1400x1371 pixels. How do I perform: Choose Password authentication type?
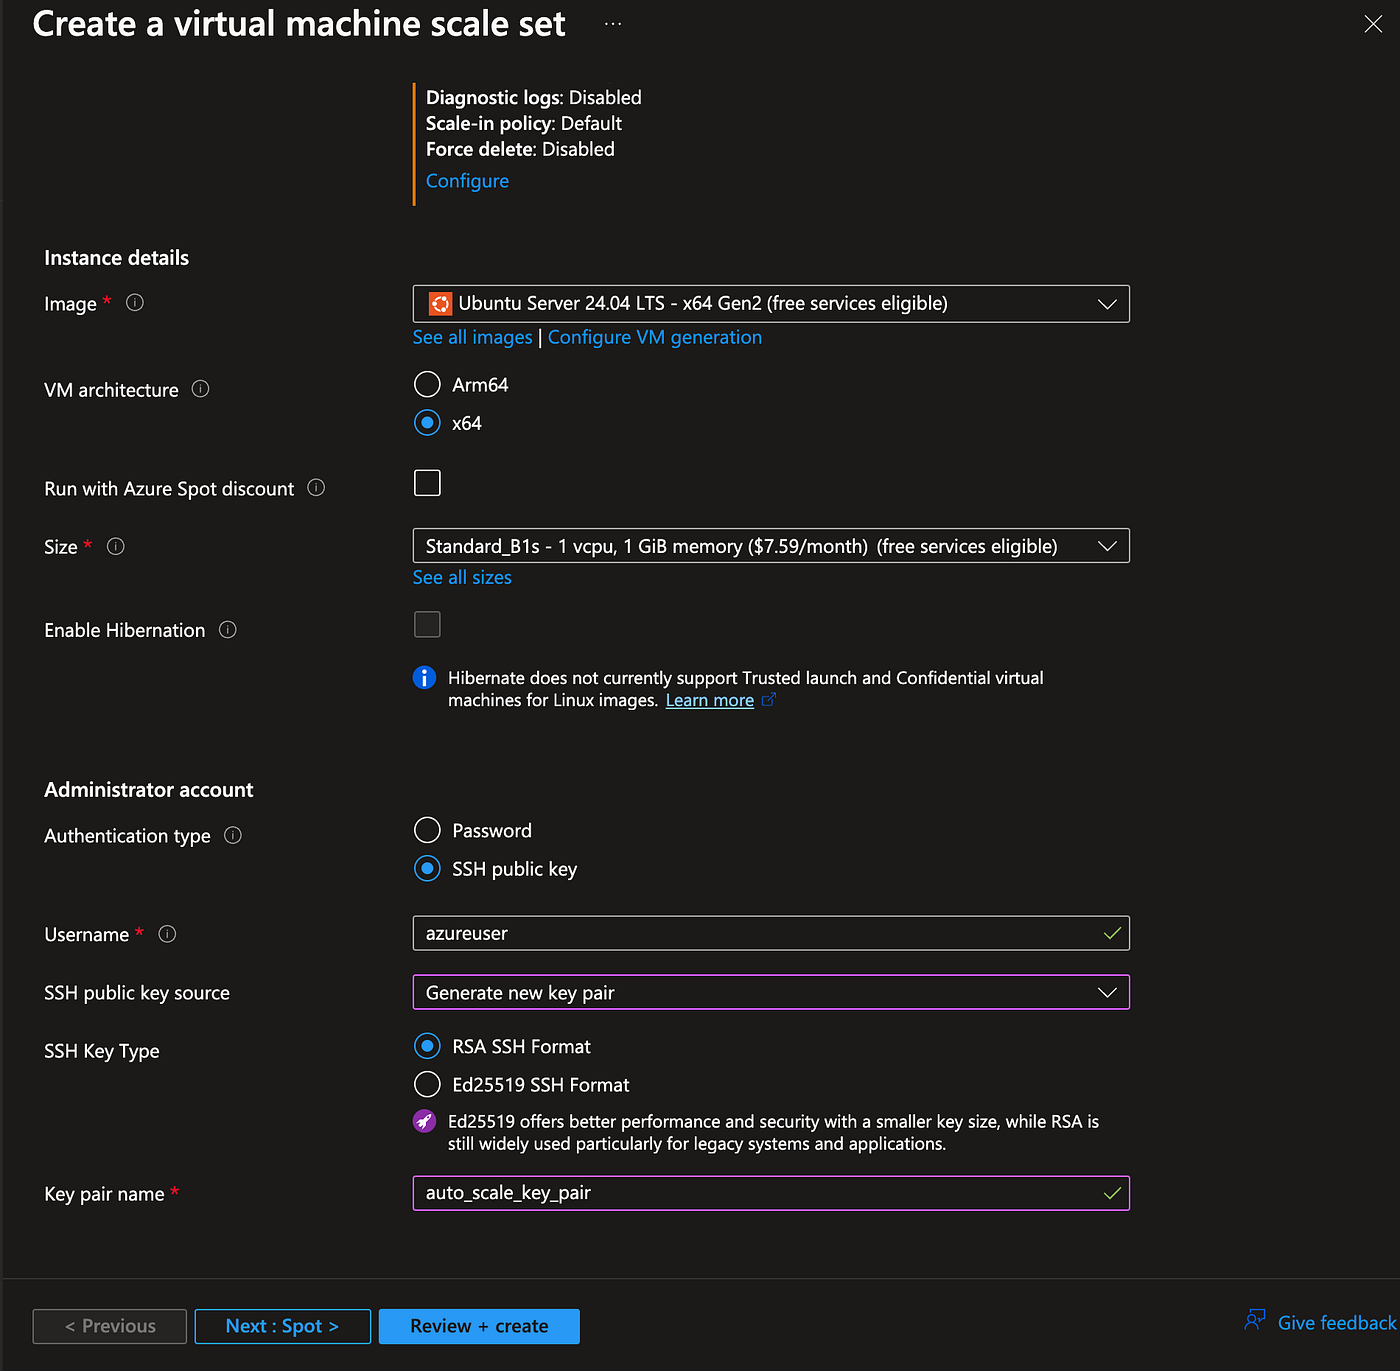pyautogui.click(x=427, y=830)
